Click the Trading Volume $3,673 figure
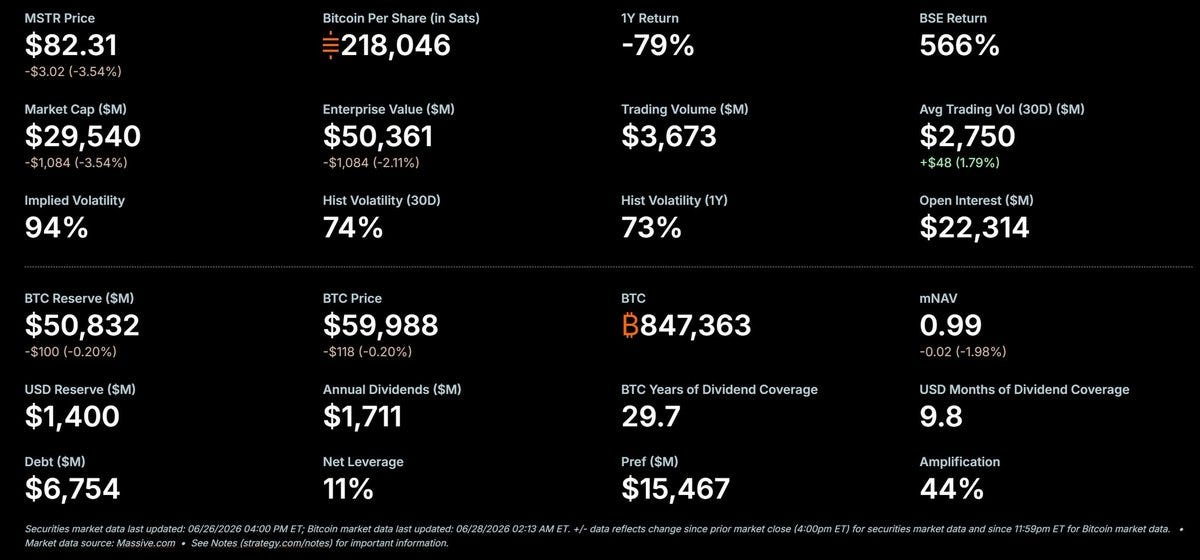 tap(669, 136)
